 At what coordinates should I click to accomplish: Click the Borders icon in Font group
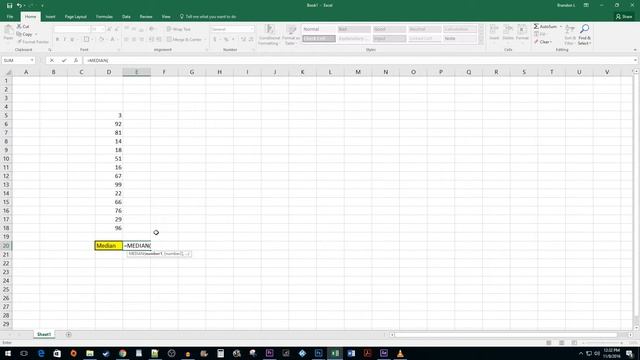click(86, 40)
